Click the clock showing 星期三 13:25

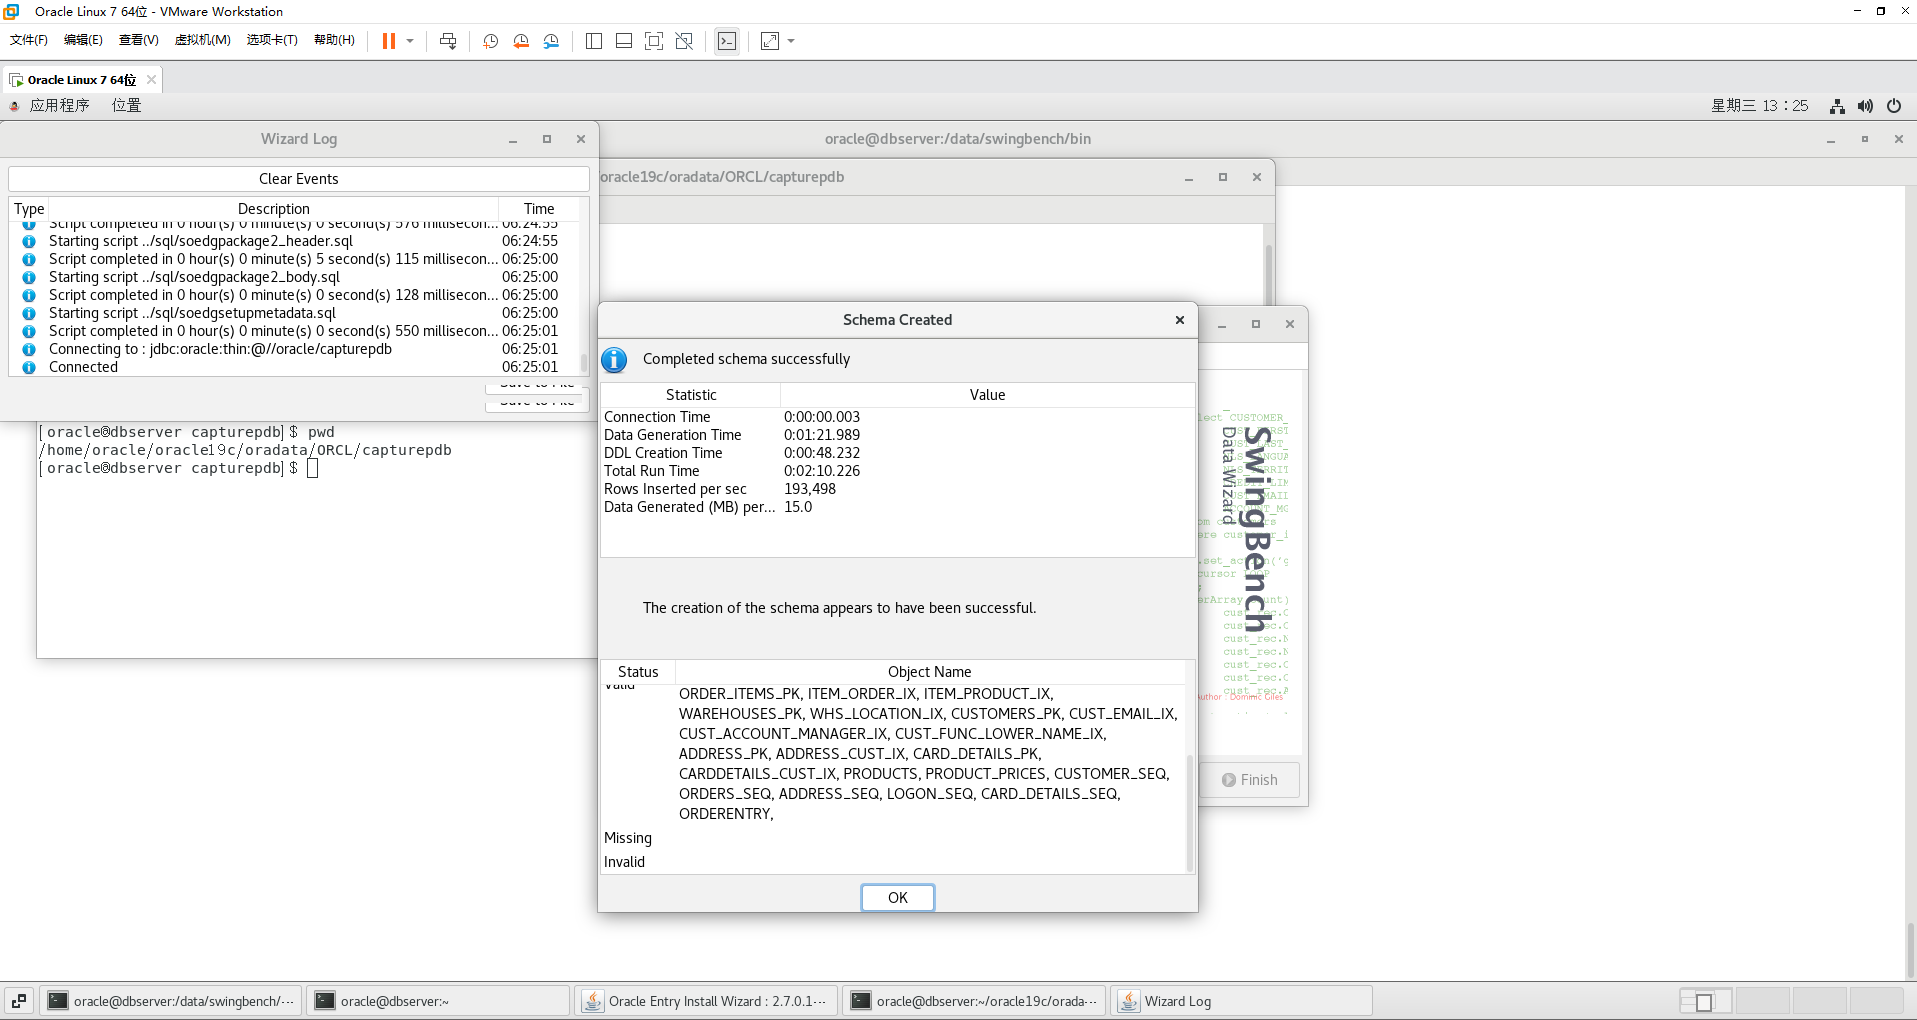coord(1759,105)
